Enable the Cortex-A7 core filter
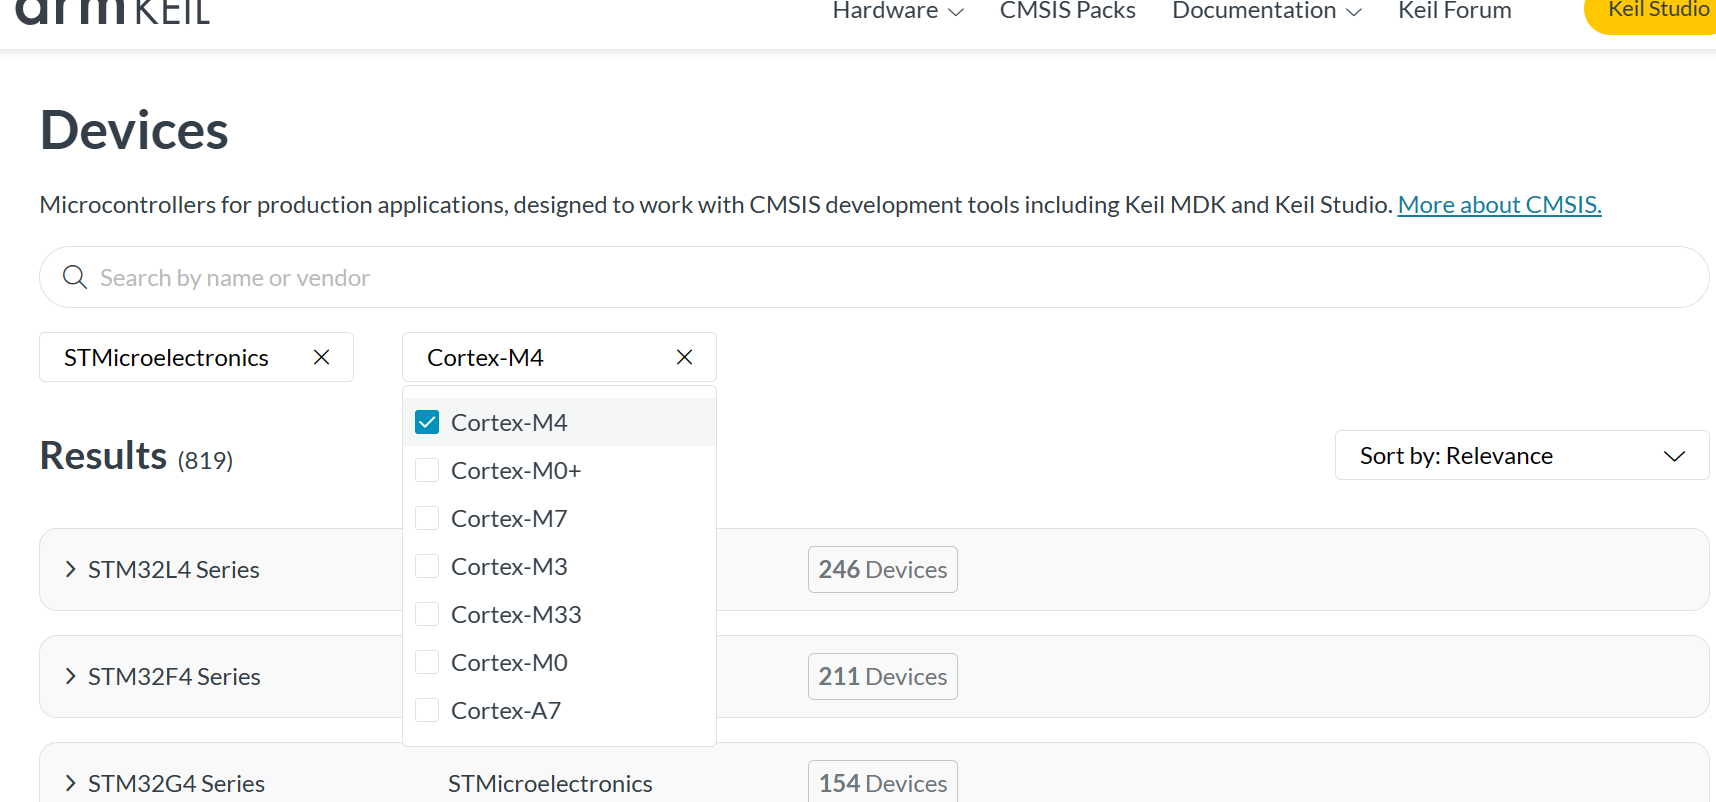Viewport: 1716px width, 802px height. (427, 710)
